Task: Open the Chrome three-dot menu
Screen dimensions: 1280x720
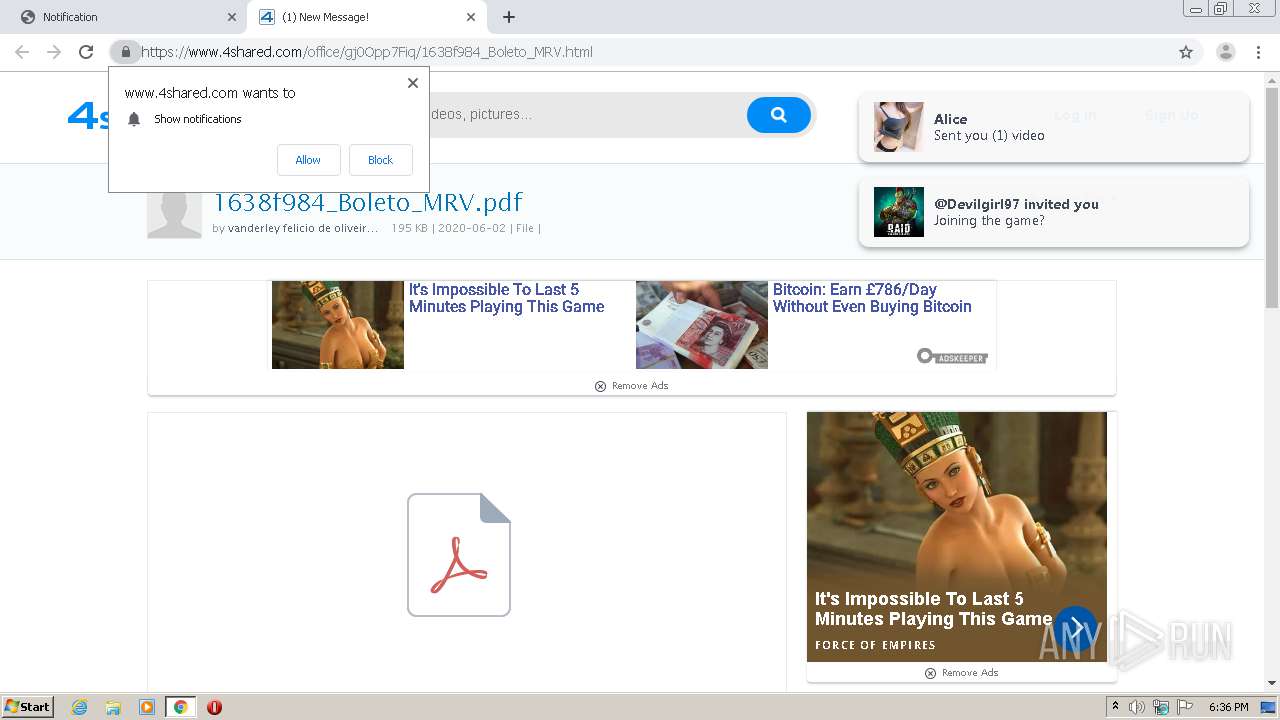Action: pyautogui.click(x=1258, y=52)
